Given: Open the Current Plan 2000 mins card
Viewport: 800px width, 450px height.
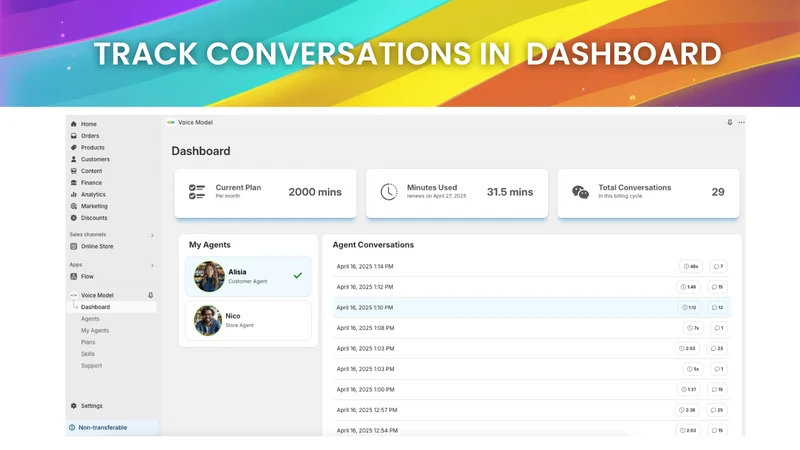Looking at the screenshot, I should tap(265, 193).
